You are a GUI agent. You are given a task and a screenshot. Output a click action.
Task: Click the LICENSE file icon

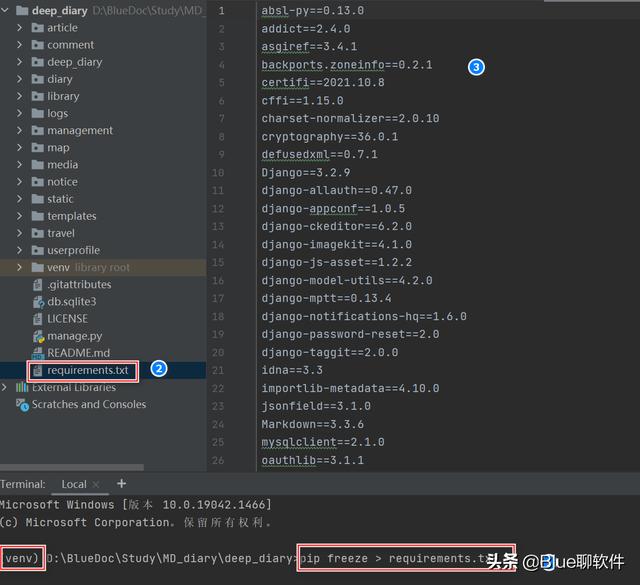pos(38,319)
